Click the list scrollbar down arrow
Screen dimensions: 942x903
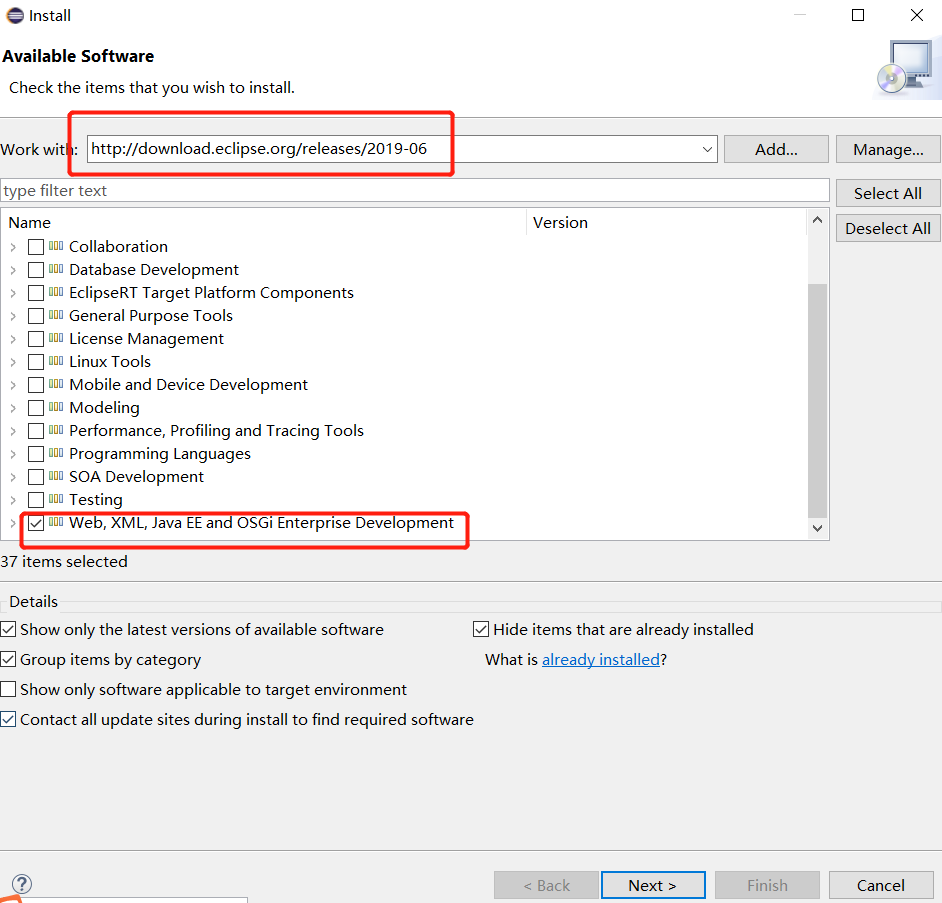coord(817,528)
